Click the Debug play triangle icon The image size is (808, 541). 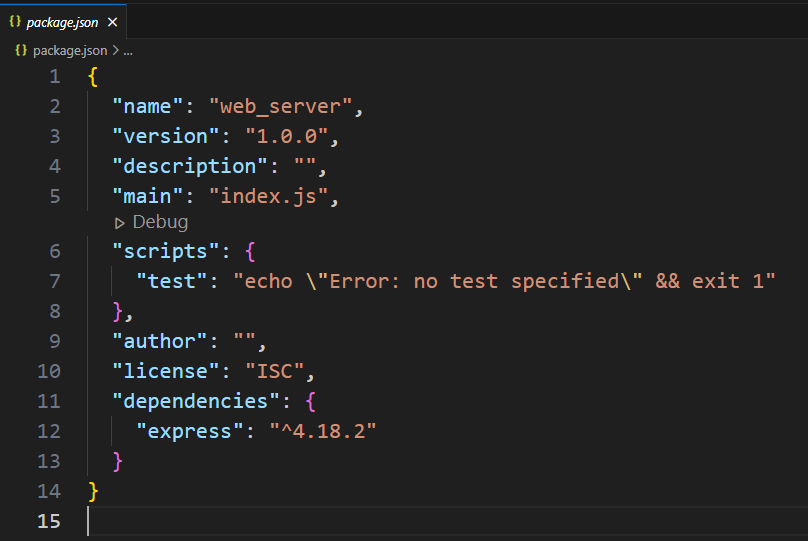120,223
